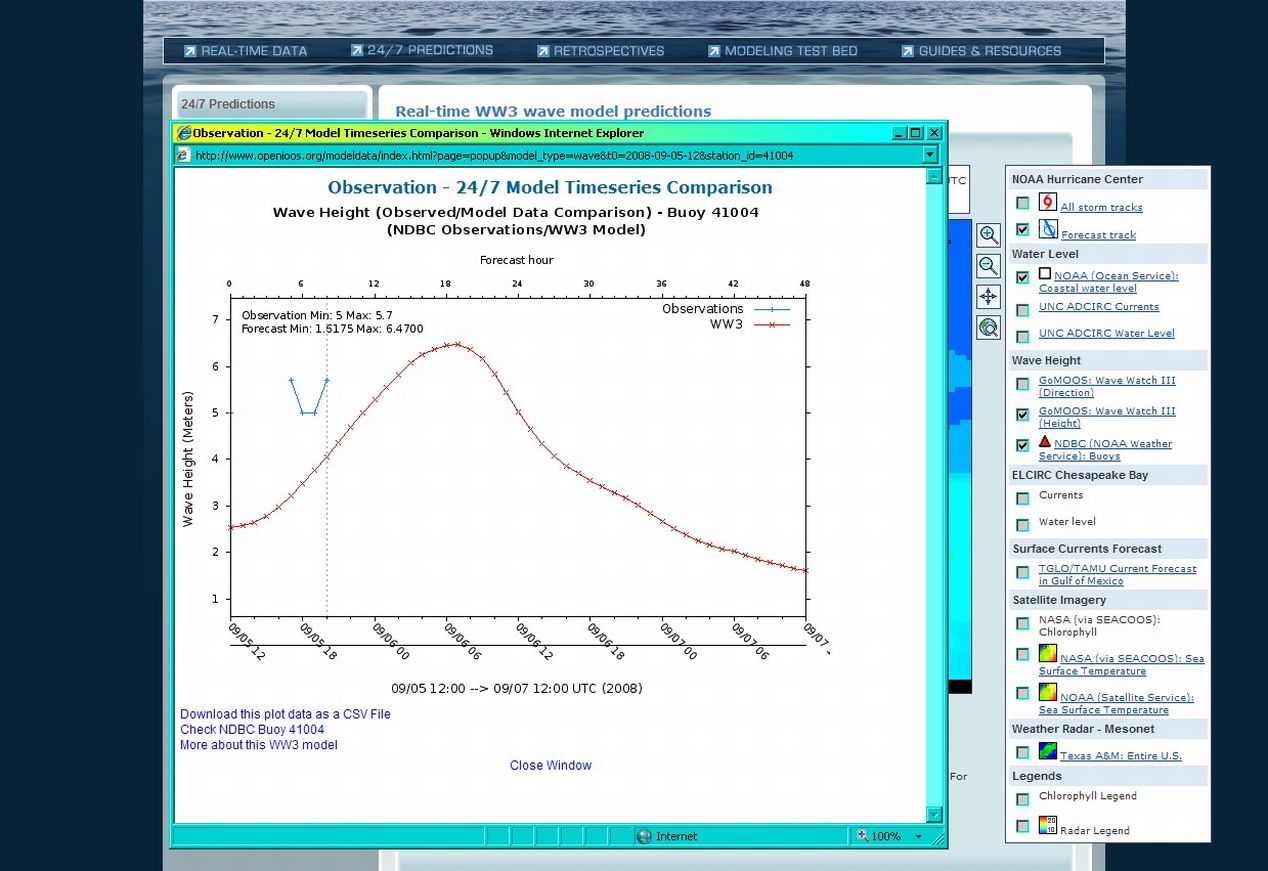Click the Radar Legend color scale icon
This screenshot has width=1268, height=871.
click(x=1047, y=826)
